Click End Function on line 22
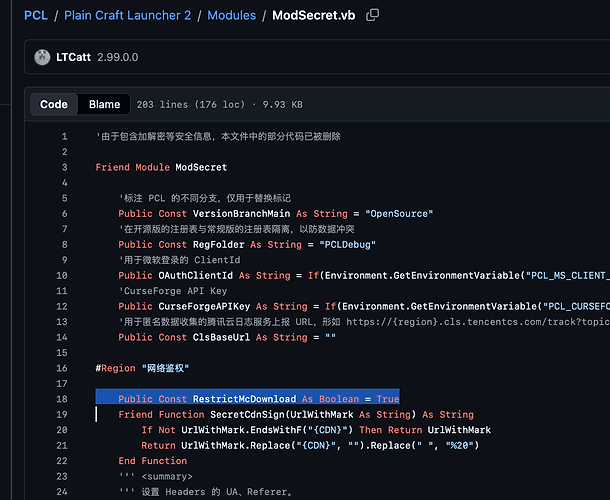Screen dimensions: 610x500 point(152,461)
